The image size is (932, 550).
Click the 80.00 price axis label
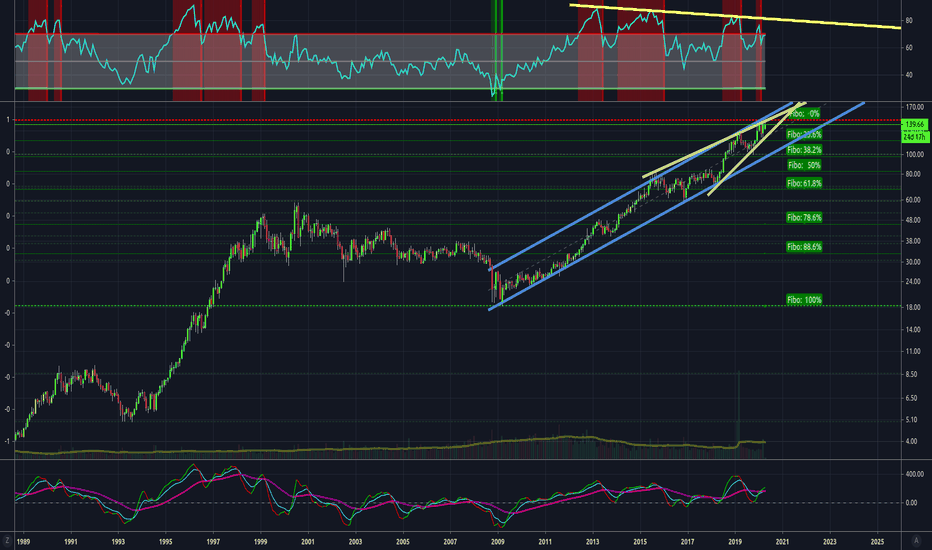[x=914, y=174]
